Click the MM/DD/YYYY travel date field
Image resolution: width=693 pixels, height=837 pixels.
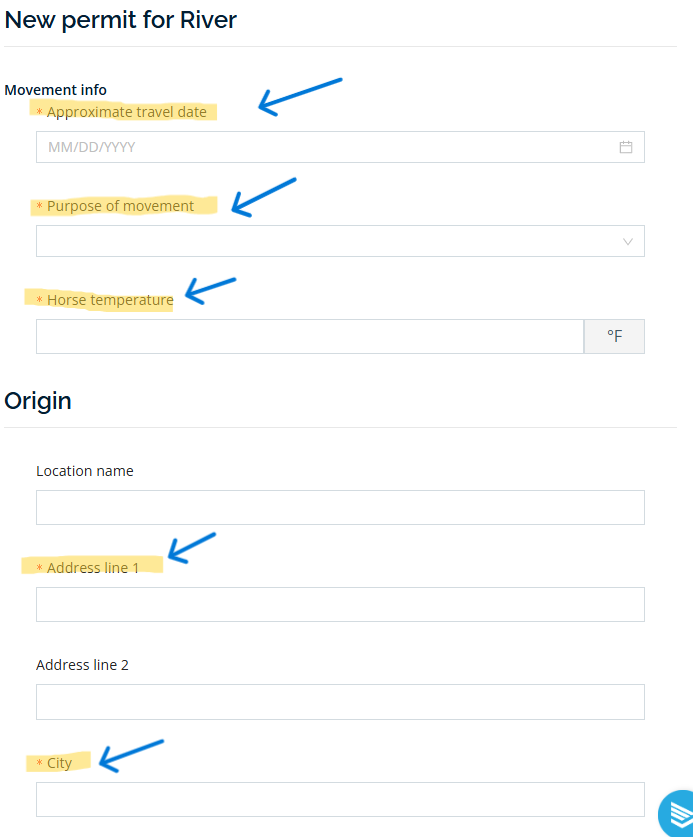click(x=320, y=147)
